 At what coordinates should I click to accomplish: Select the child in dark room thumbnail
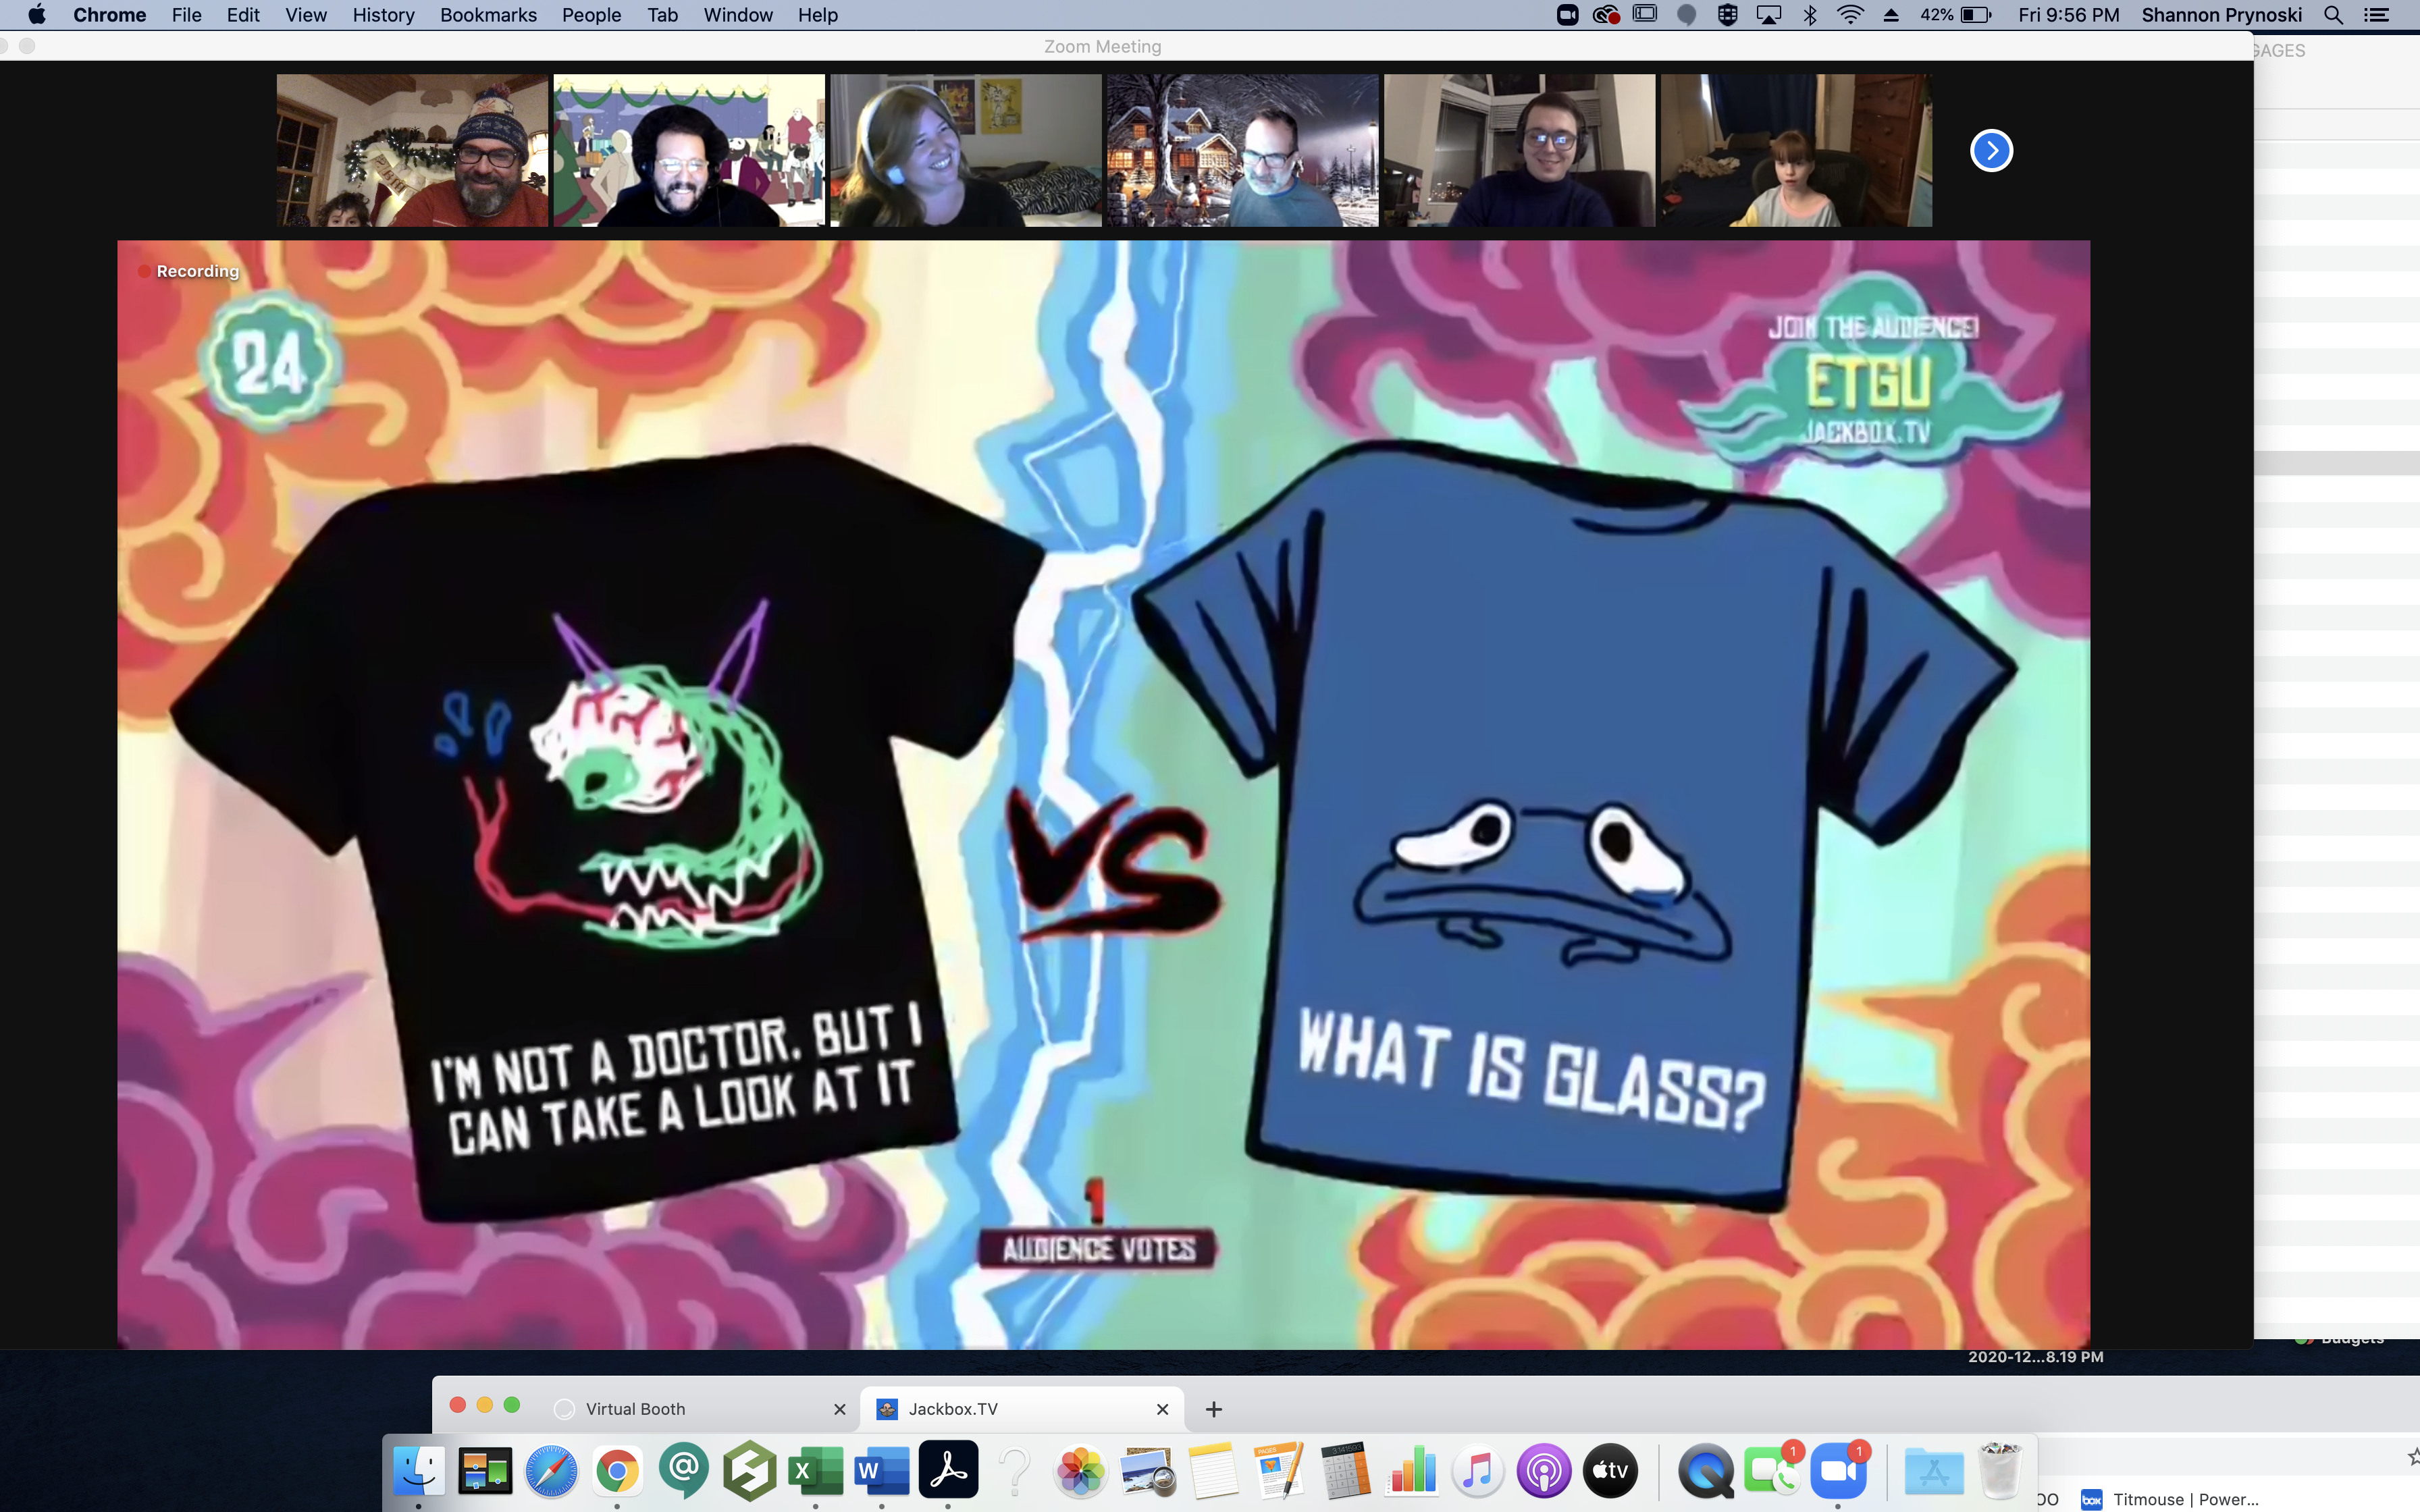coord(1796,150)
